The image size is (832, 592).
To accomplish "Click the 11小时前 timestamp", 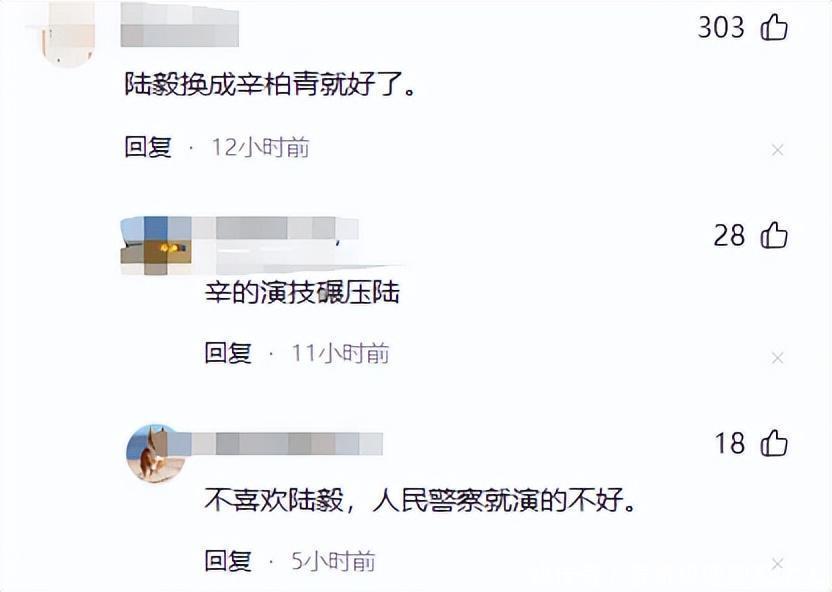I will click(x=341, y=354).
